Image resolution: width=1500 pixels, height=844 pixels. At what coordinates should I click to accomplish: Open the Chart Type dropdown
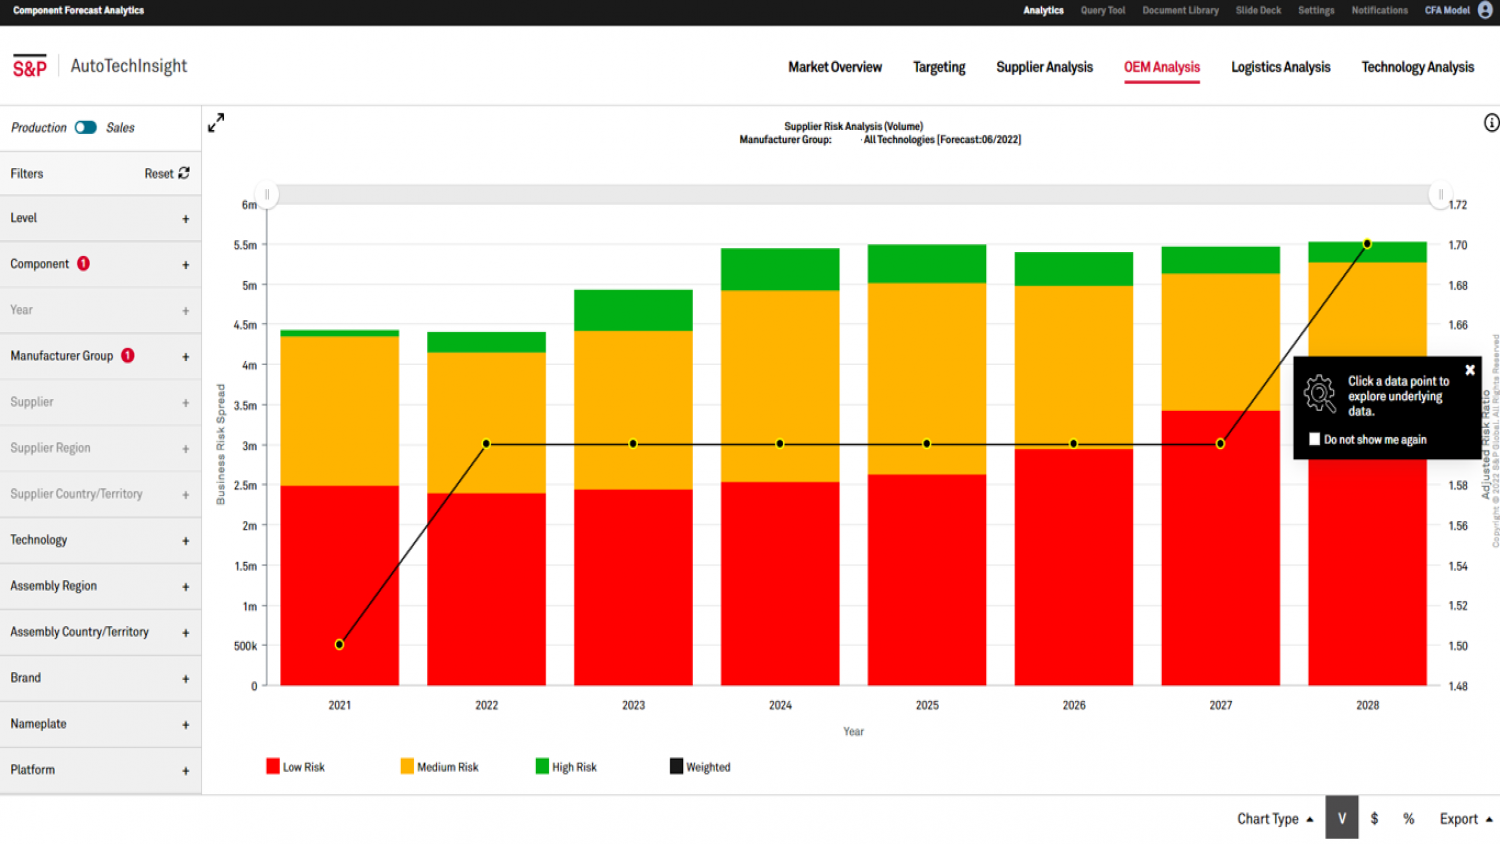tap(1275, 818)
